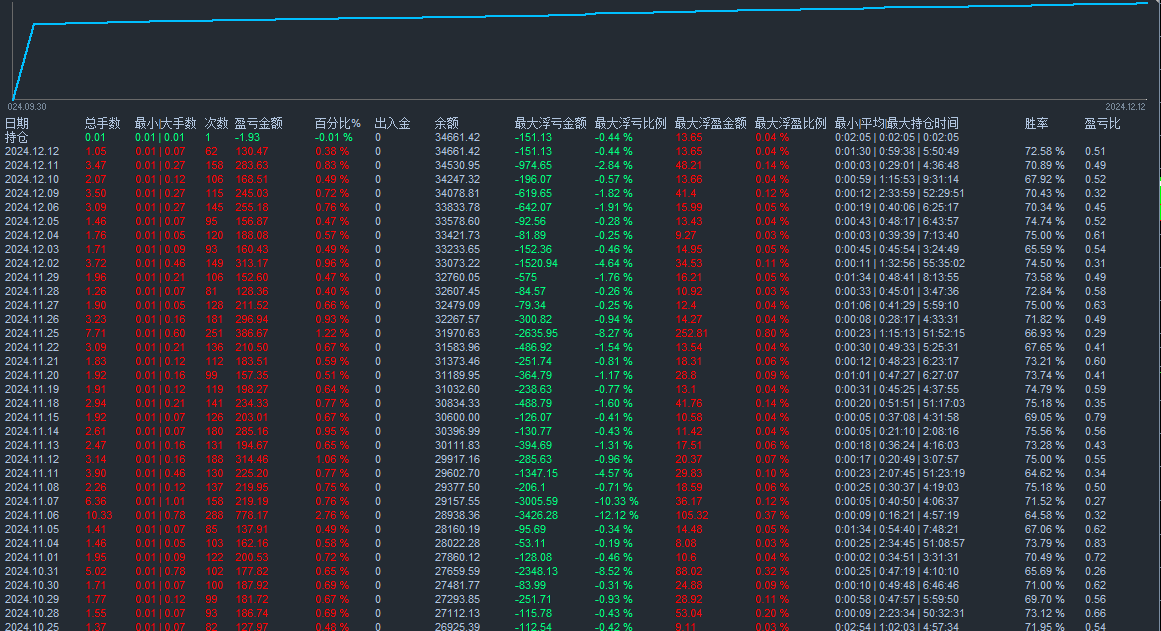Click profit amount 778.17
Screen dimensions: 1161x631
[252, 515]
